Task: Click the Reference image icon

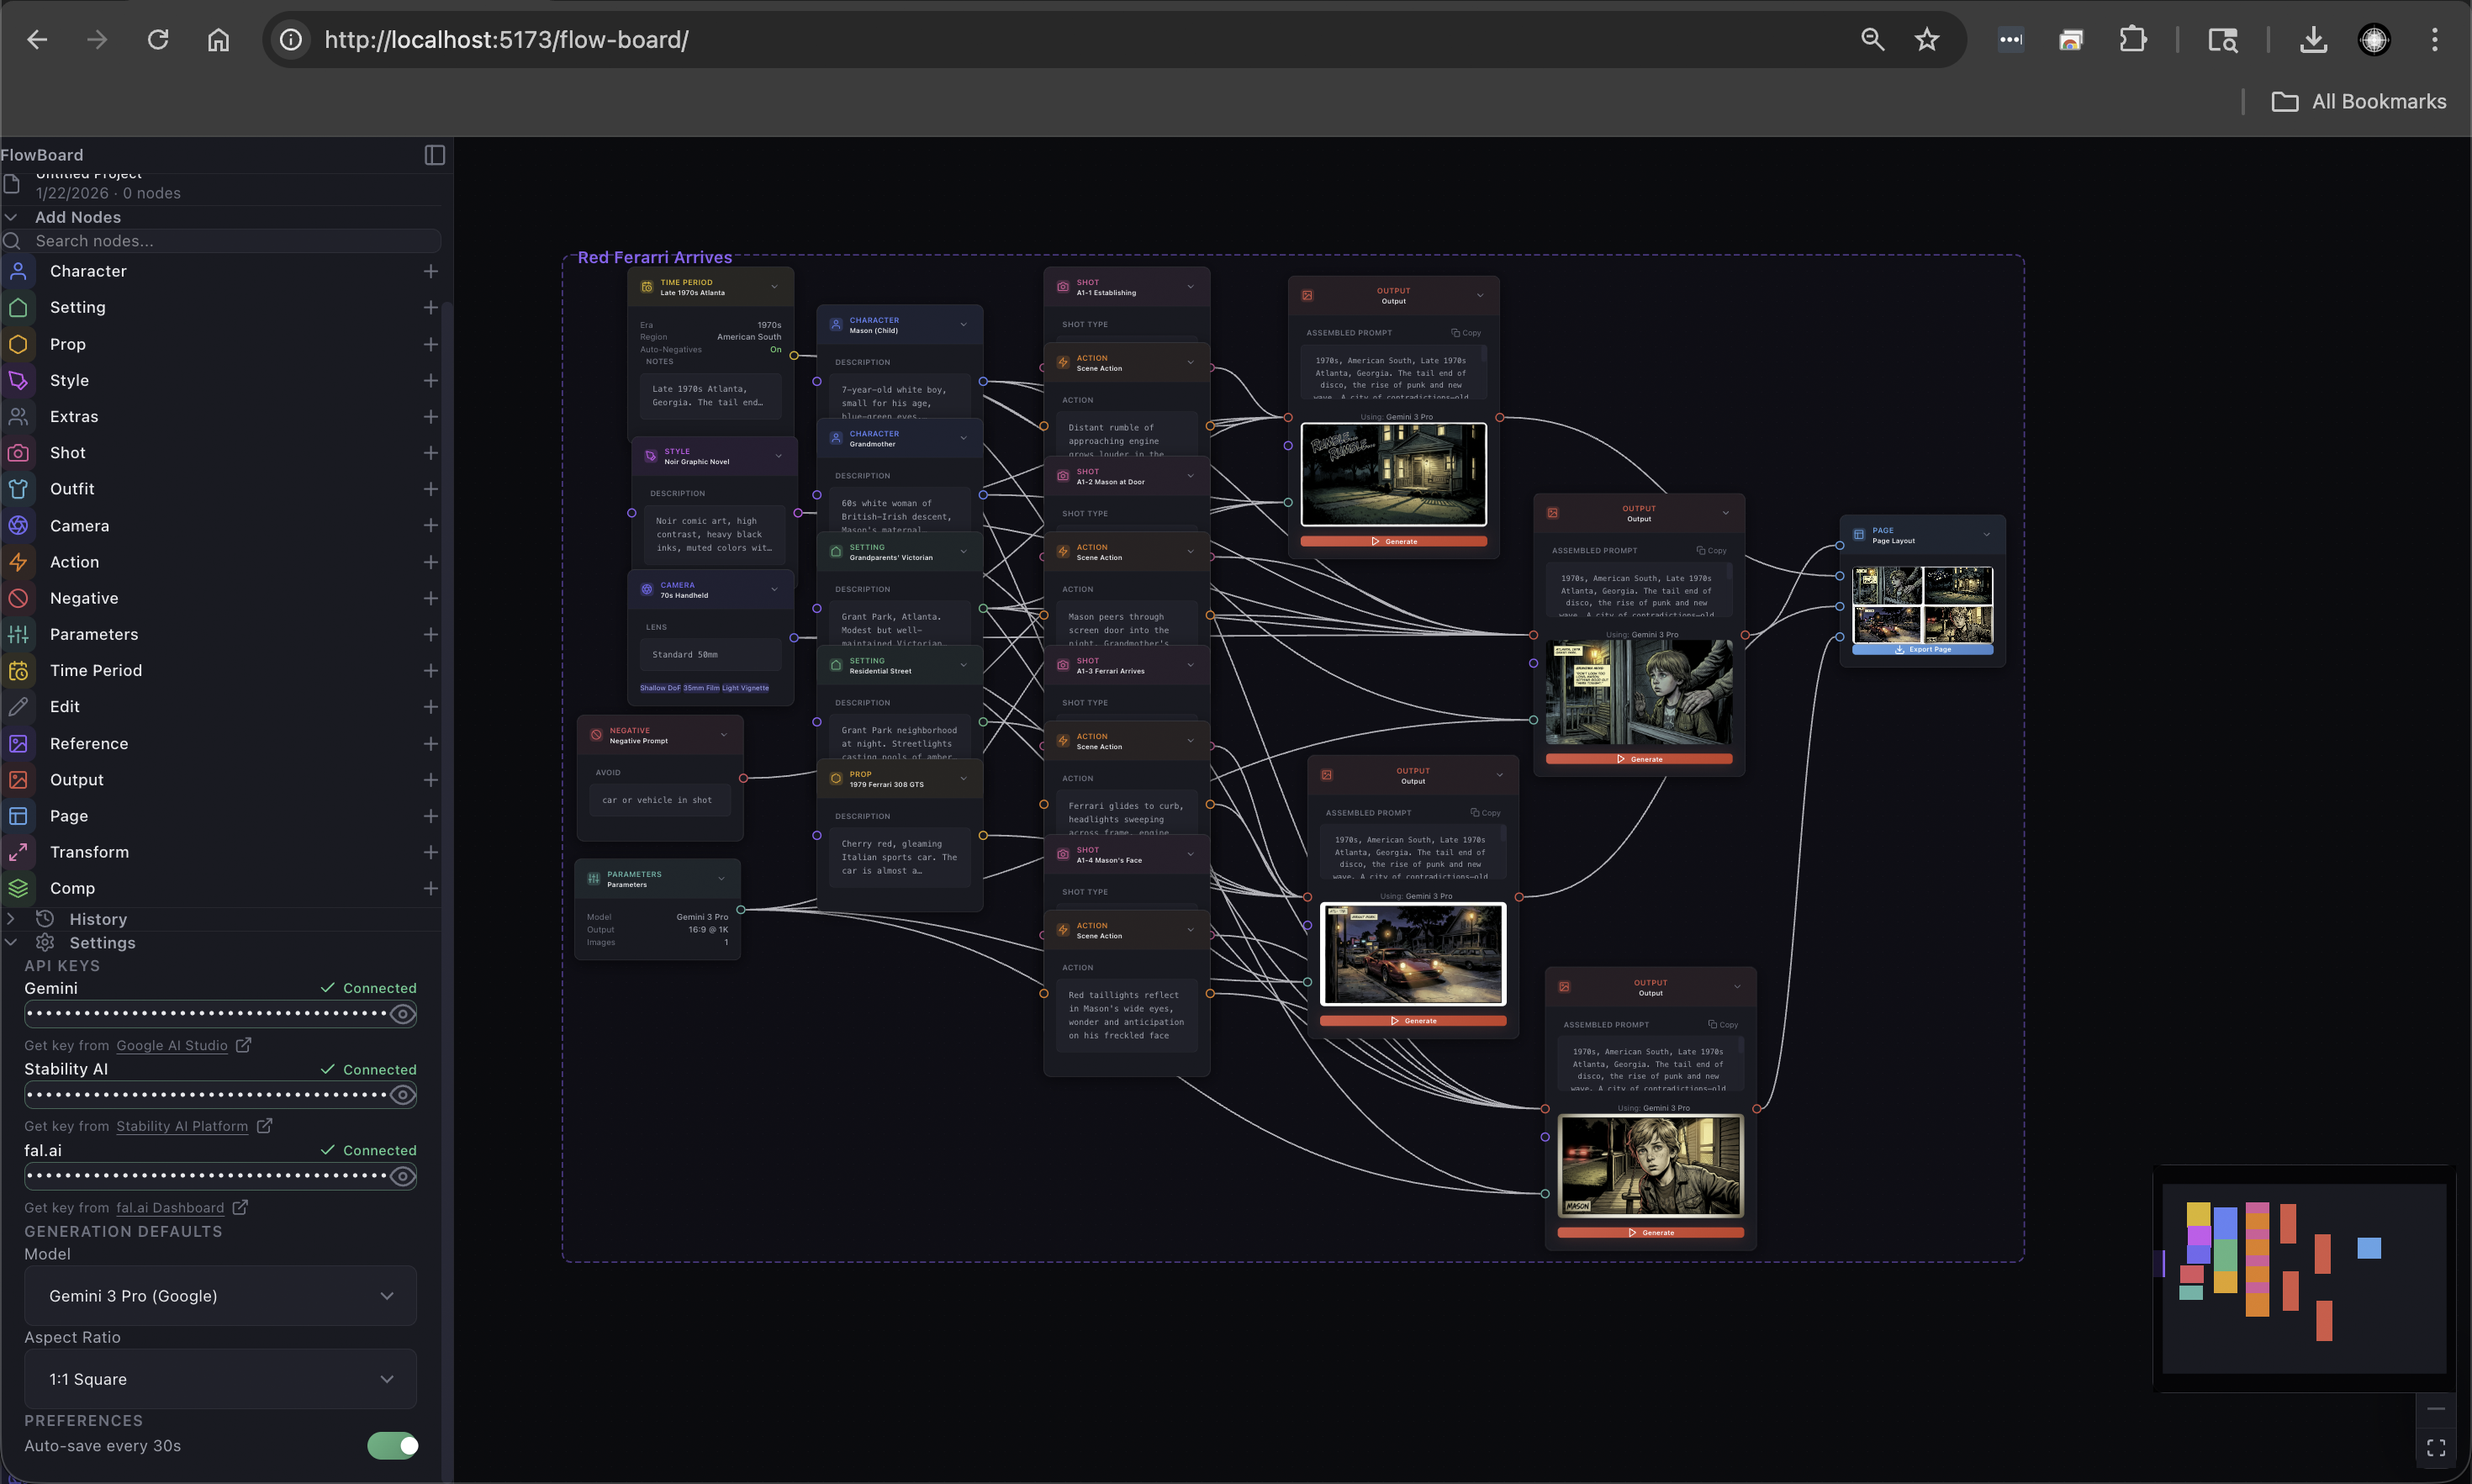Action: [x=18, y=743]
